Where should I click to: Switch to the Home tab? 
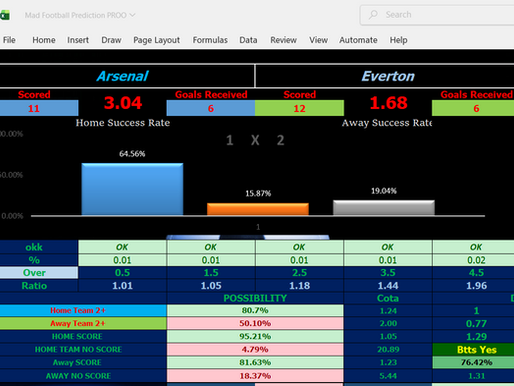[x=44, y=40]
